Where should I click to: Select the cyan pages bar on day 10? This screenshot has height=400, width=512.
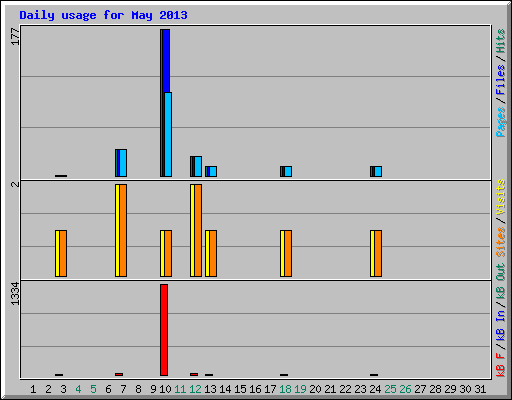[x=168, y=134]
